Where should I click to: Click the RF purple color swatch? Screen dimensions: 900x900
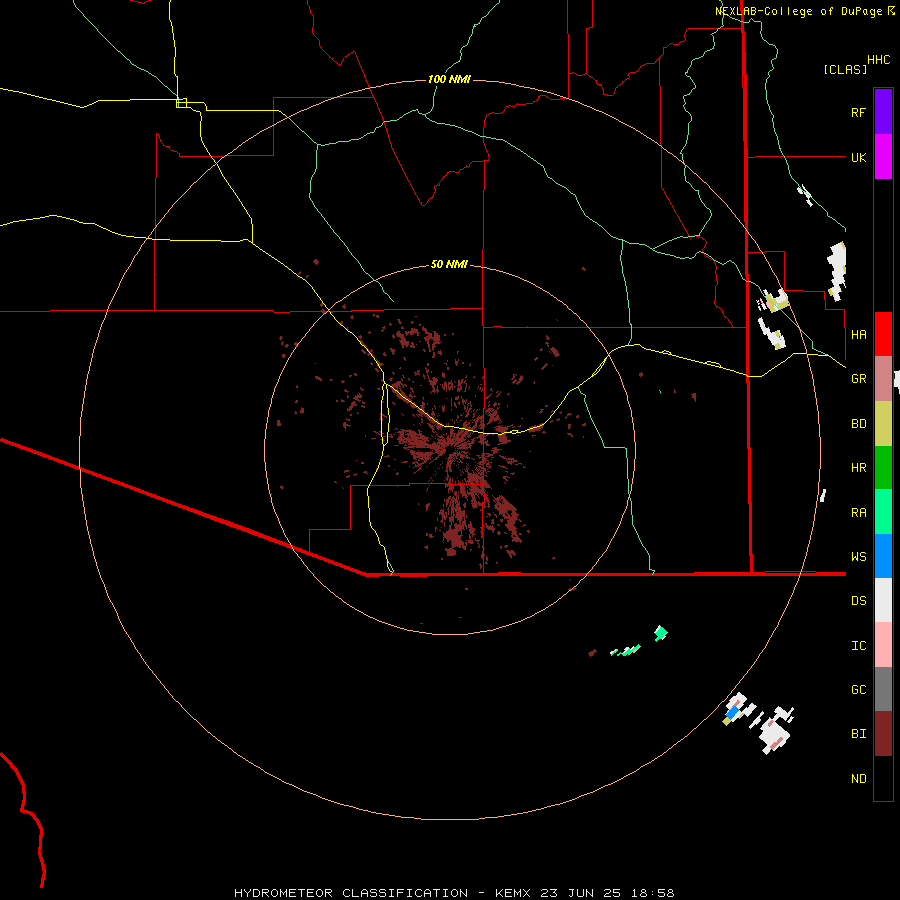click(883, 112)
